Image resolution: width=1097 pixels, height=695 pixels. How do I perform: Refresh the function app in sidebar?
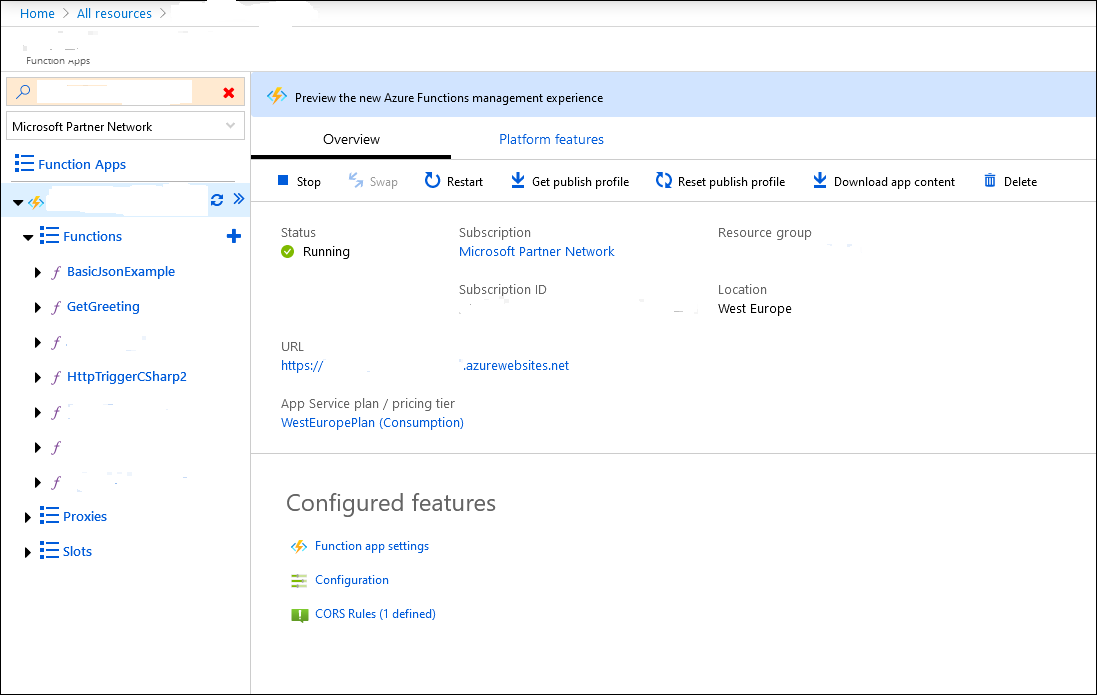pos(217,200)
